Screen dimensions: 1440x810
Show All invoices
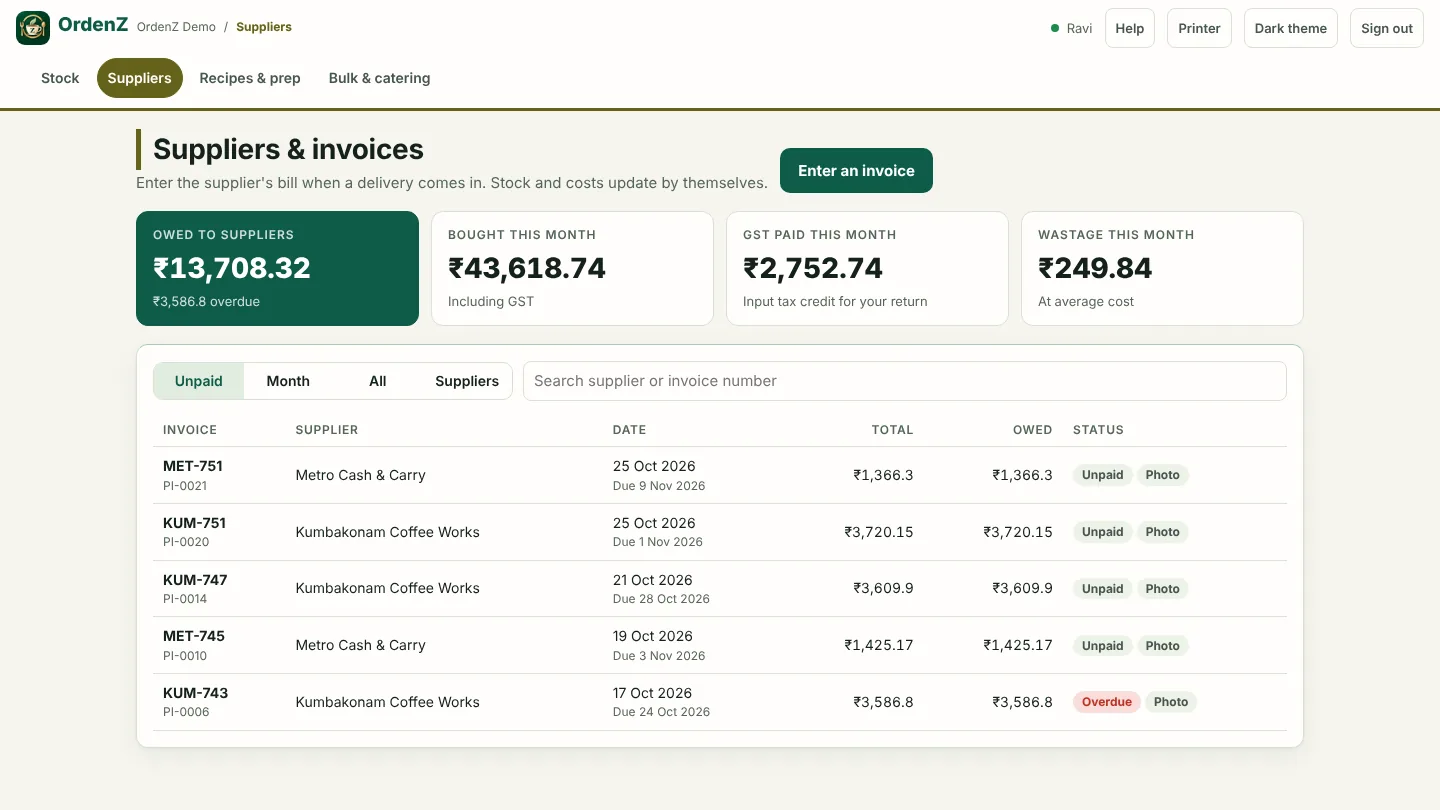(377, 381)
